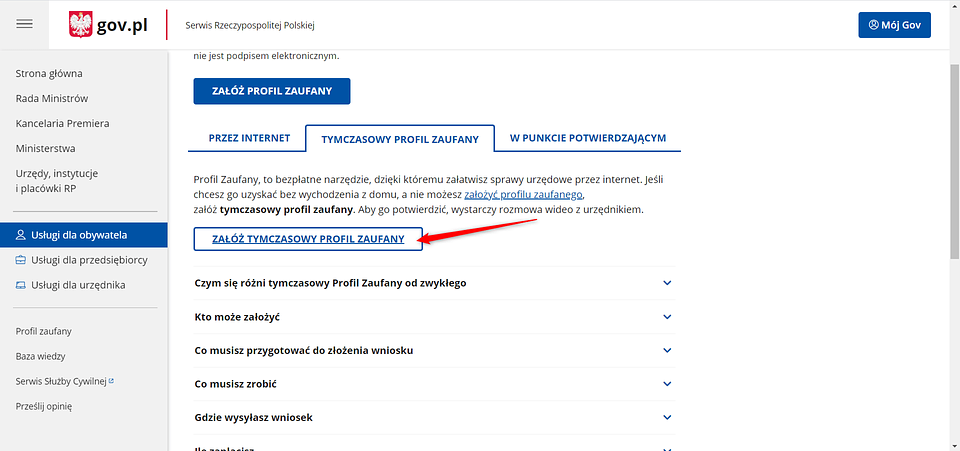
Task: Click the ZAŁÓŻ PROFIL ZAUFANY button
Action: click(x=272, y=91)
